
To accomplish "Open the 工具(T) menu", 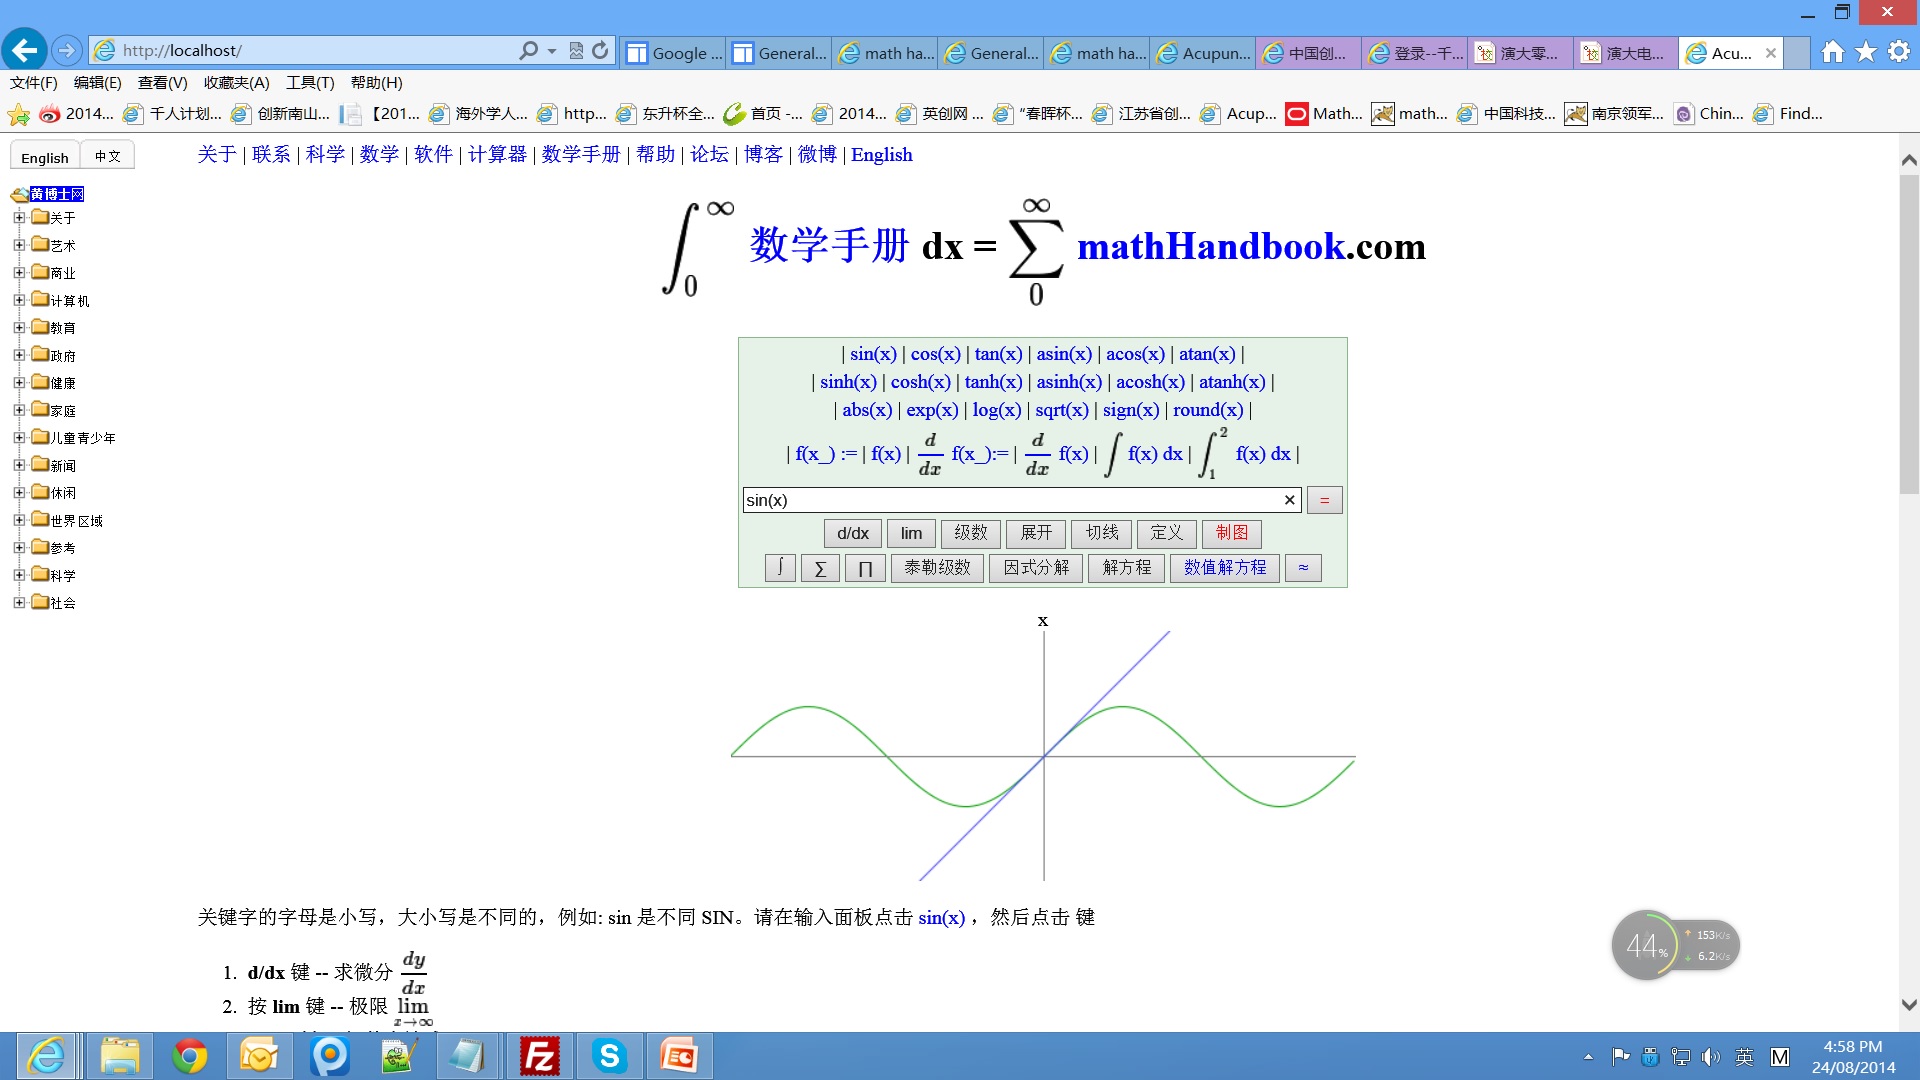I will (x=310, y=83).
